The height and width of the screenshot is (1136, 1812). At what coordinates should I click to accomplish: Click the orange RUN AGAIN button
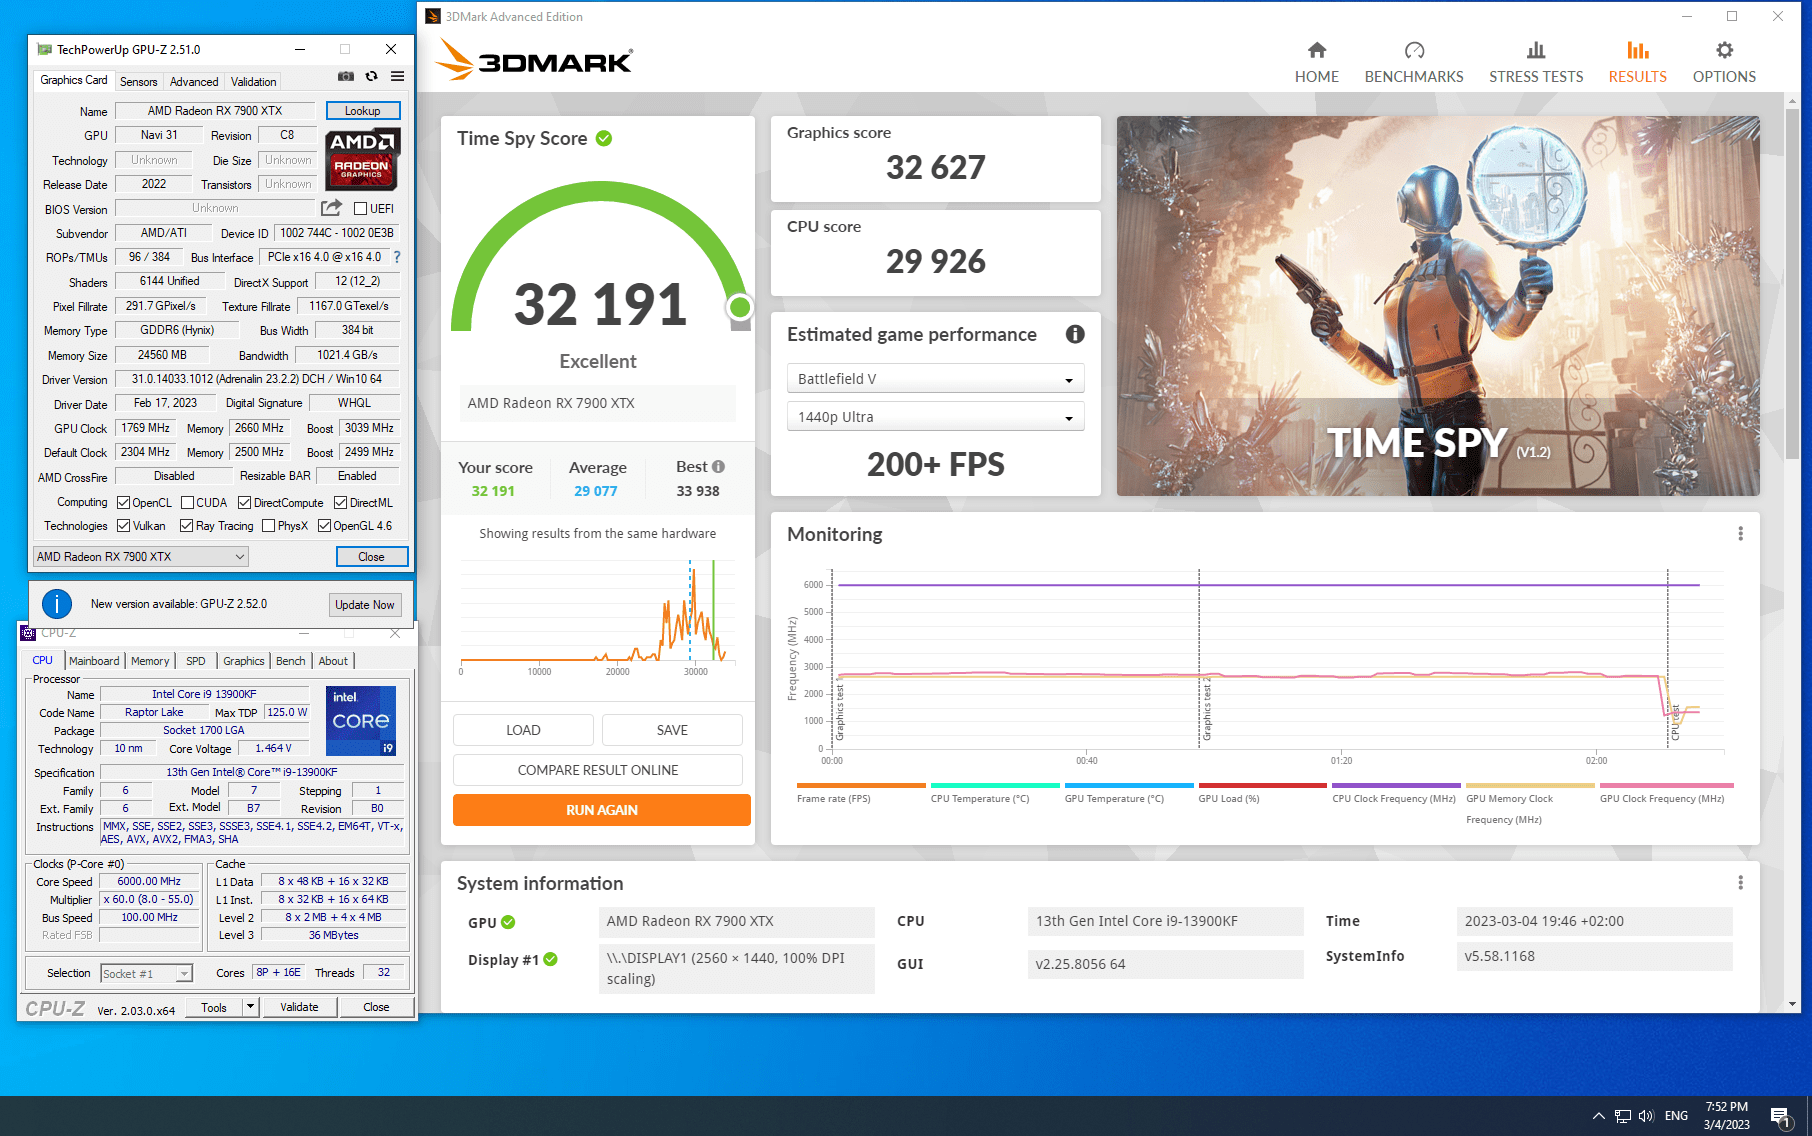tap(601, 810)
